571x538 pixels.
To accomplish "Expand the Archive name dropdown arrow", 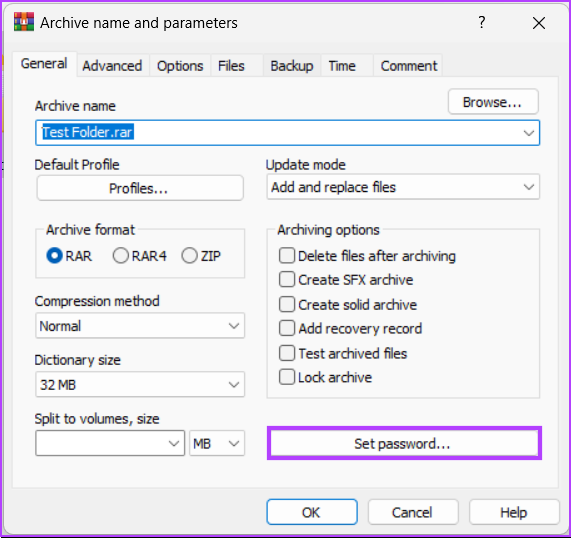I will [529, 133].
